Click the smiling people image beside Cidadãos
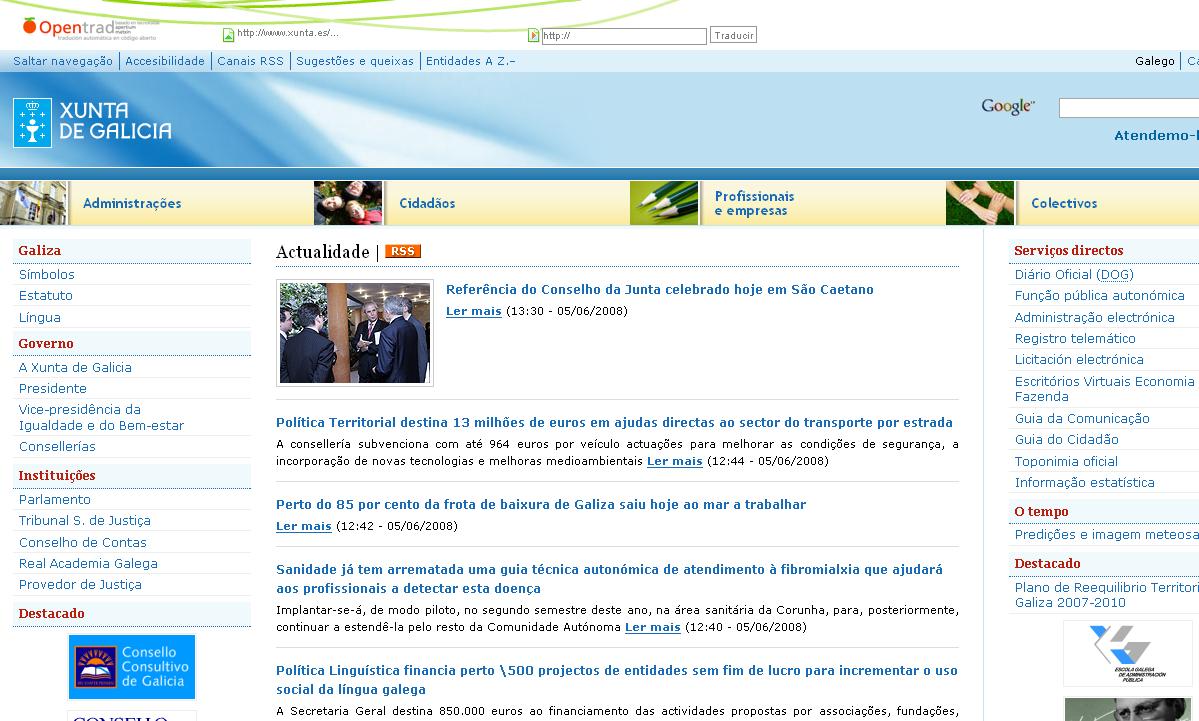The width and height of the screenshot is (1199, 721). 348,203
